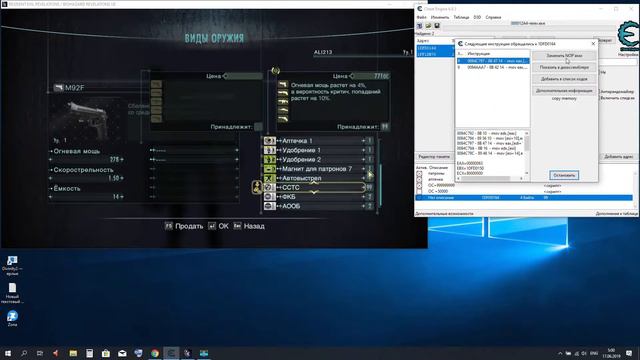
Task: Open the Изменить menu in Cheat Engine
Action: coord(440,17)
